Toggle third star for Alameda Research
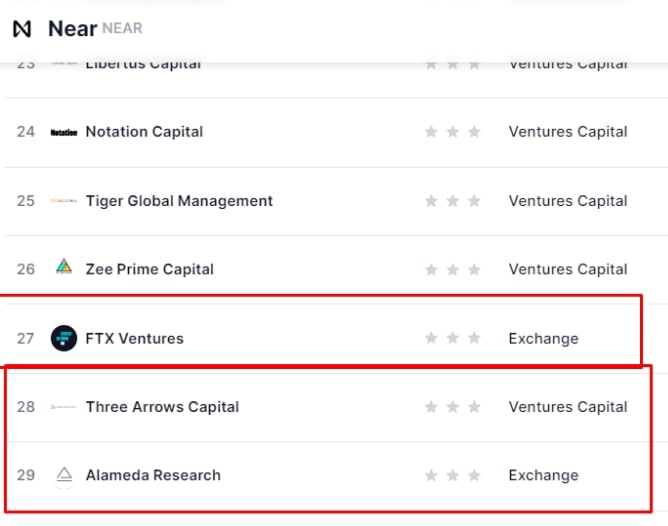 [x=474, y=475]
